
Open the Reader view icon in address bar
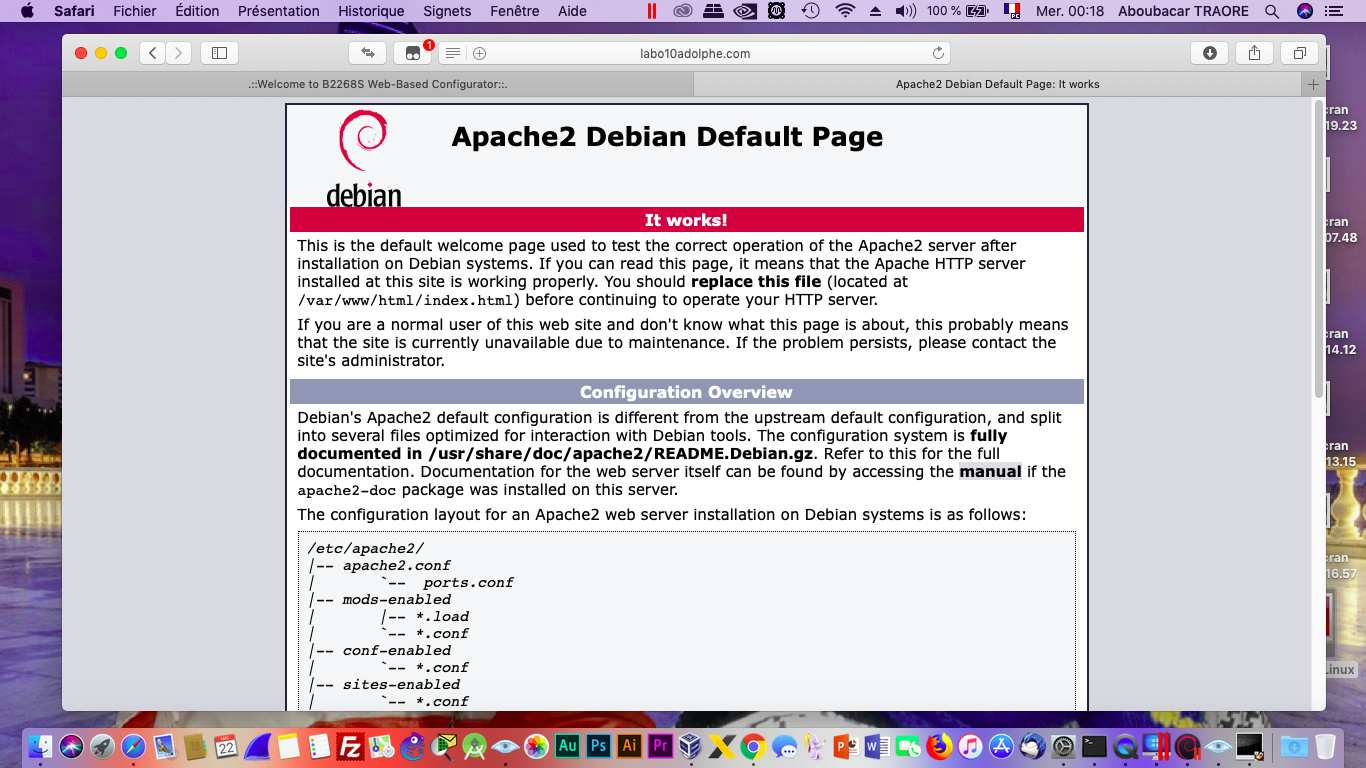pyautogui.click(x=453, y=53)
